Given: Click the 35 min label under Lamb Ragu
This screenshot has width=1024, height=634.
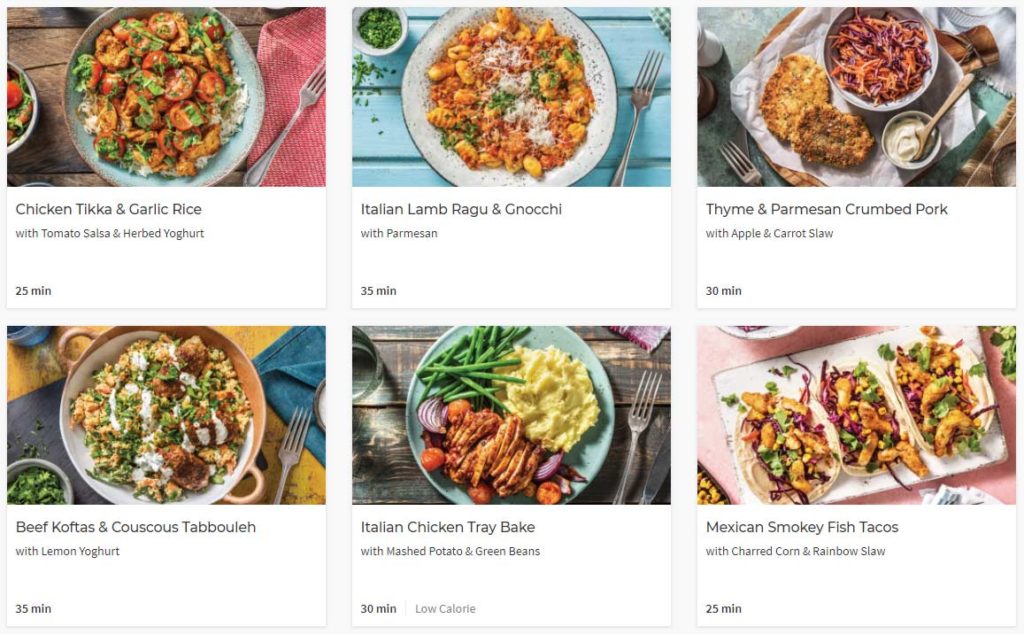Looking at the screenshot, I should 376,291.
